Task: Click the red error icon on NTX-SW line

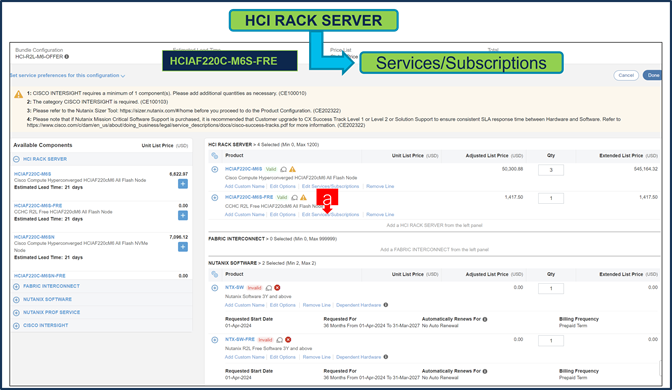Action: [x=277, y=288]
